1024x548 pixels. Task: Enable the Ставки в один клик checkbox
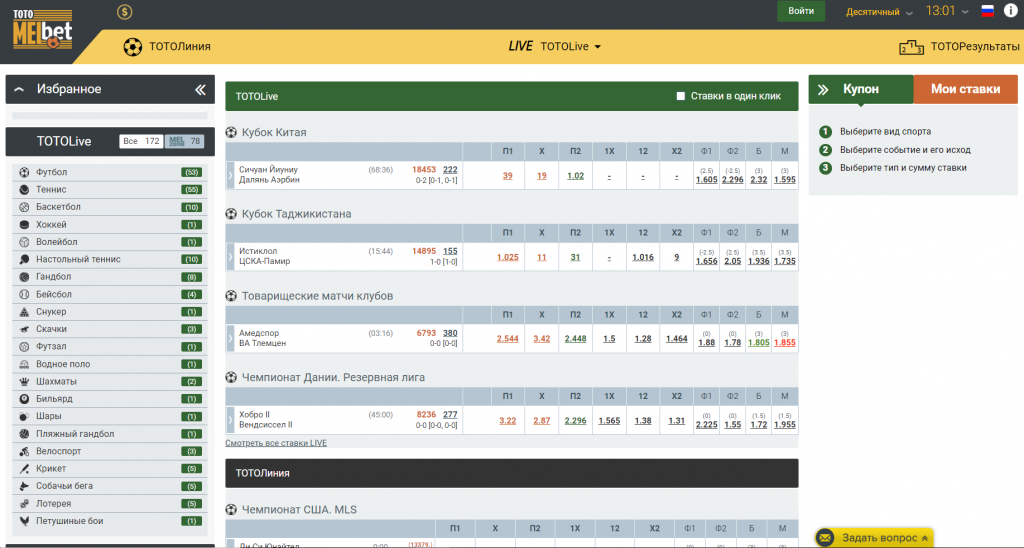pyautogui.click(x=681, y=97)
